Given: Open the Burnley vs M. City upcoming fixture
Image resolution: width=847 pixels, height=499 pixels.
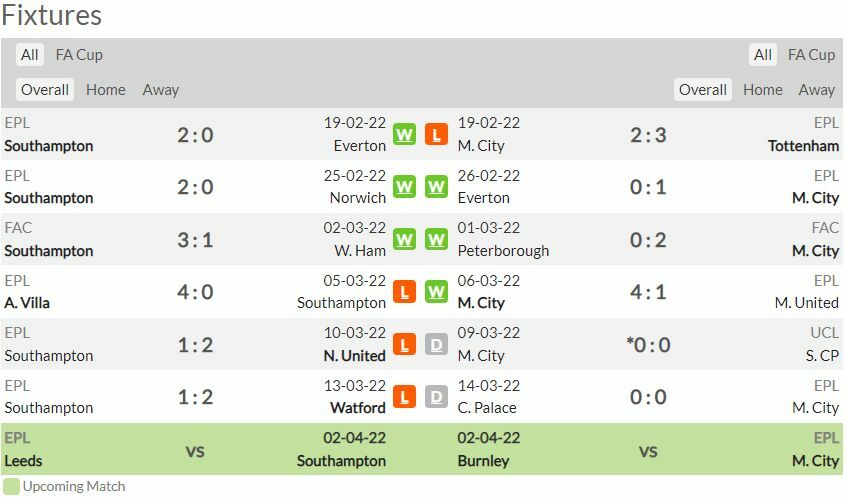Looking at the screenshot, I should click(x=648, y=451).
